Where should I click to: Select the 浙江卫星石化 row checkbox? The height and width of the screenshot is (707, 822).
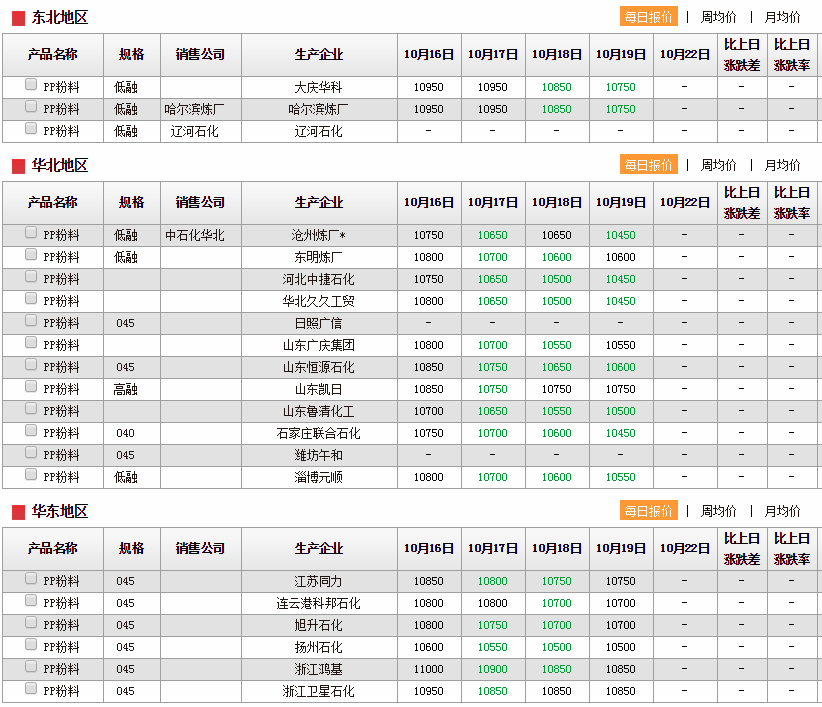(x=31, y=688)
